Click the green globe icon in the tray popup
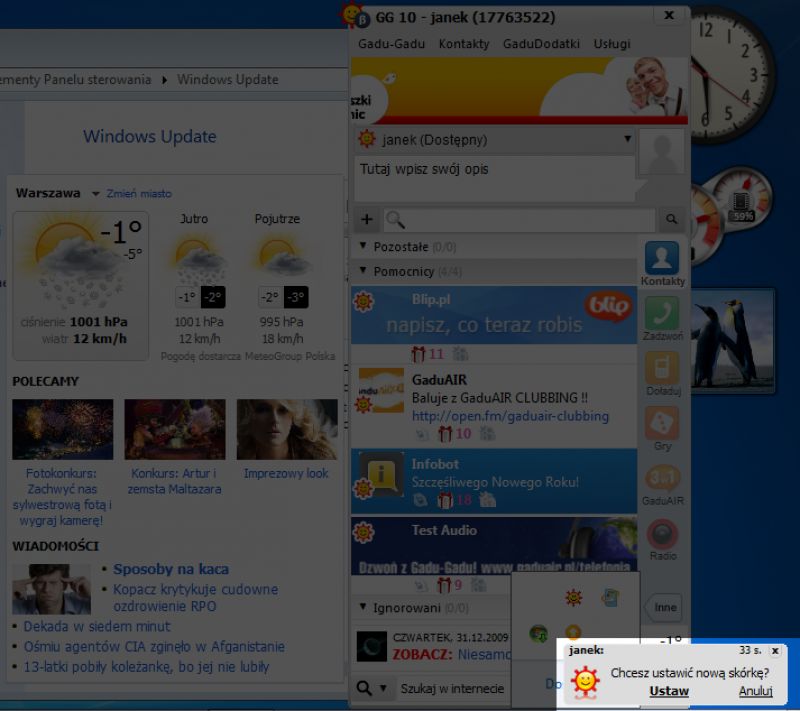 point(538,634)
